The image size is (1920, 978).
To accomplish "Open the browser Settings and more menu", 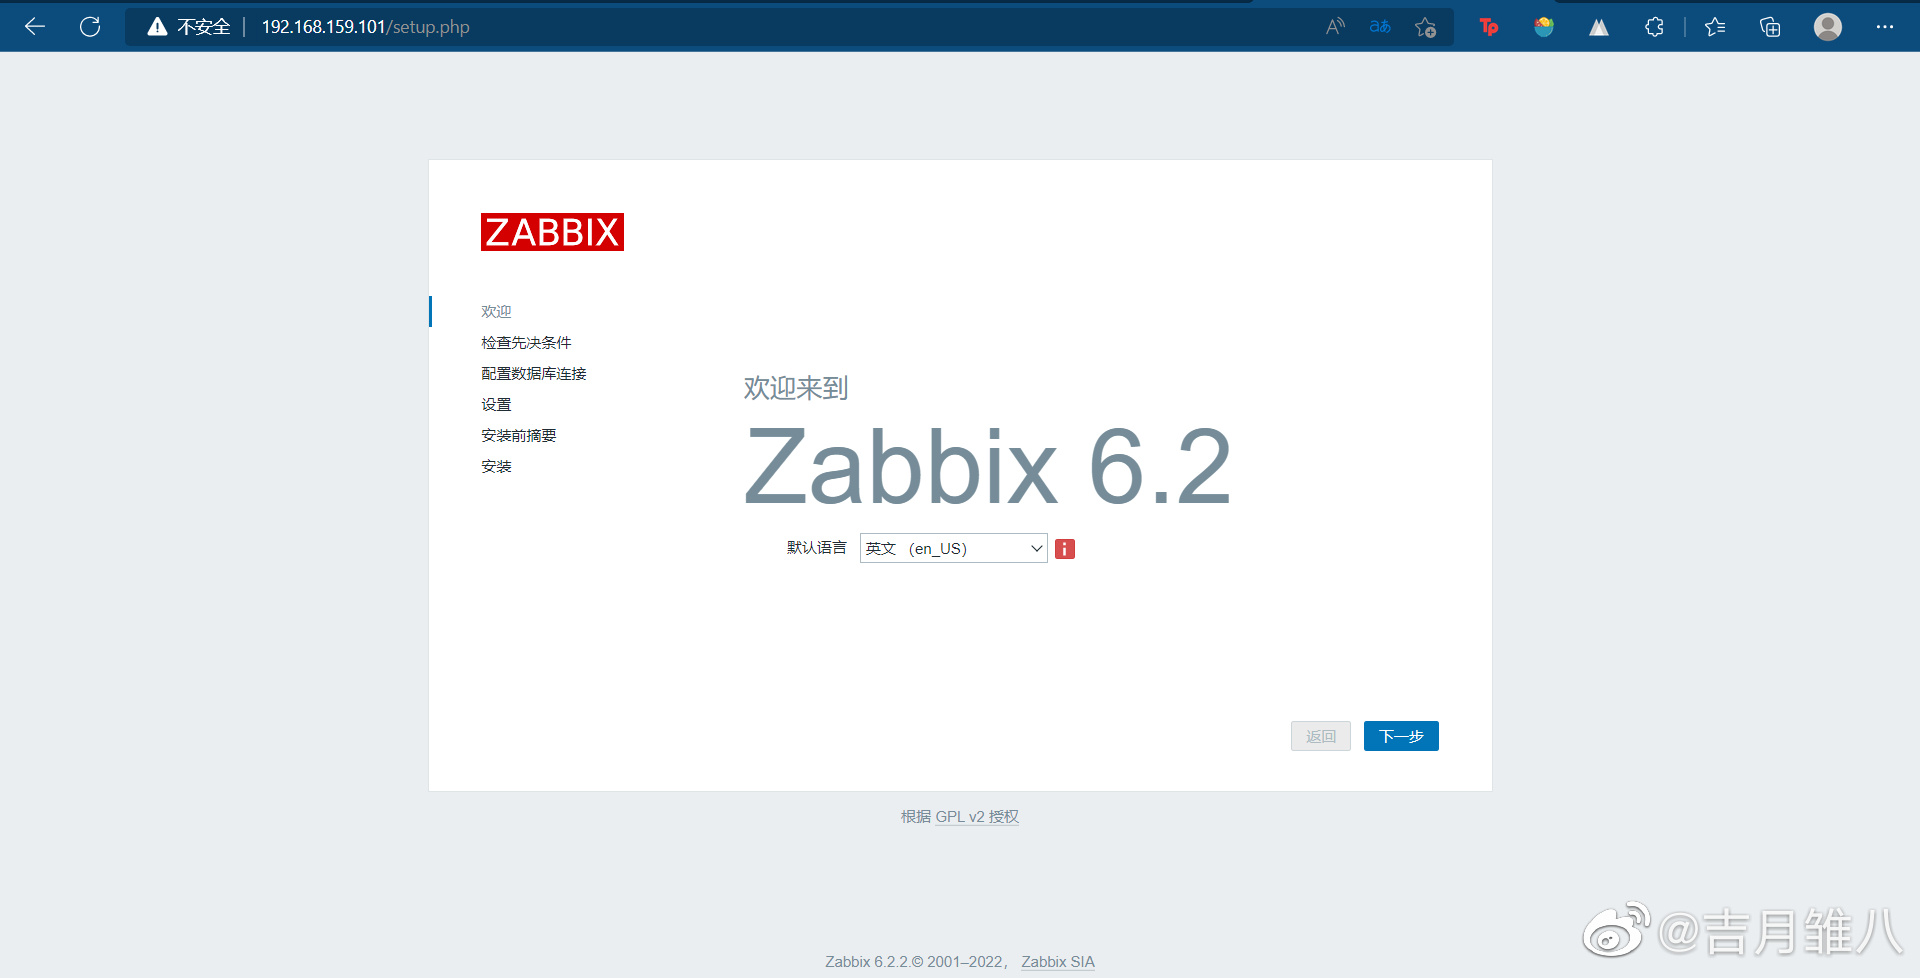I will (x=1885, y=27).
